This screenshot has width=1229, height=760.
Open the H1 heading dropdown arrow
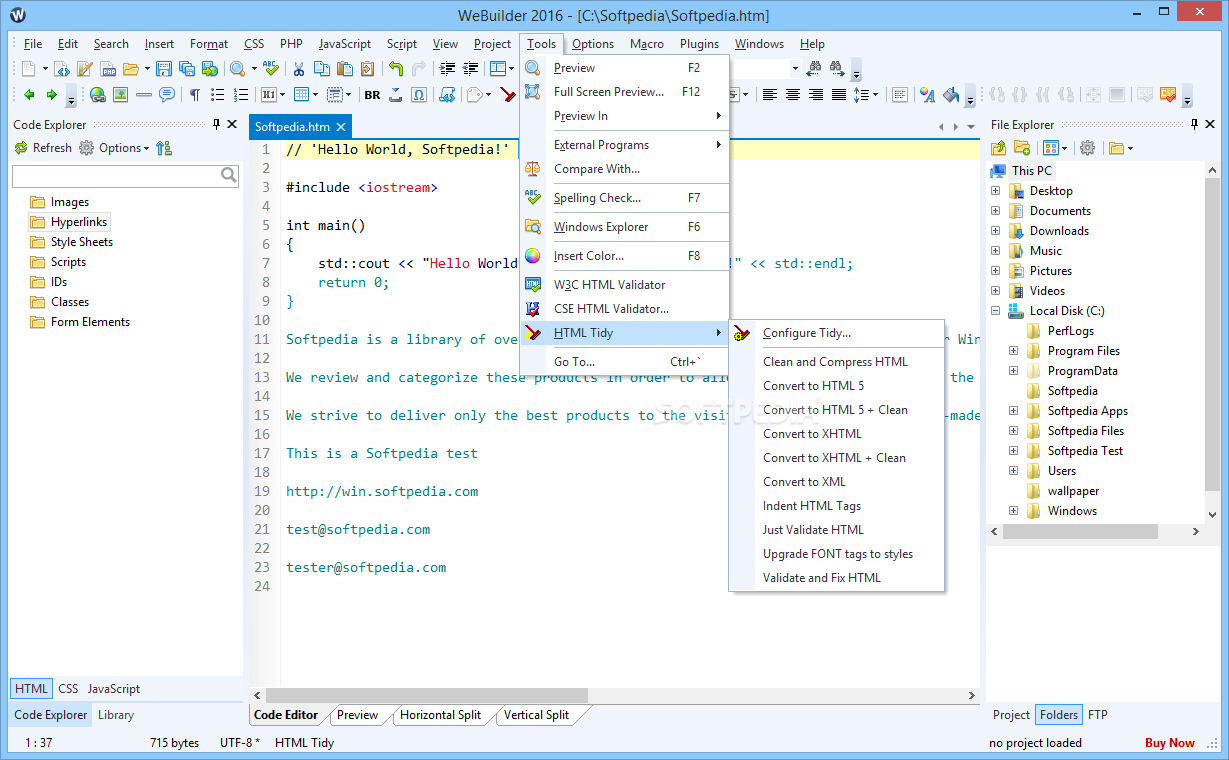(281, 95)
